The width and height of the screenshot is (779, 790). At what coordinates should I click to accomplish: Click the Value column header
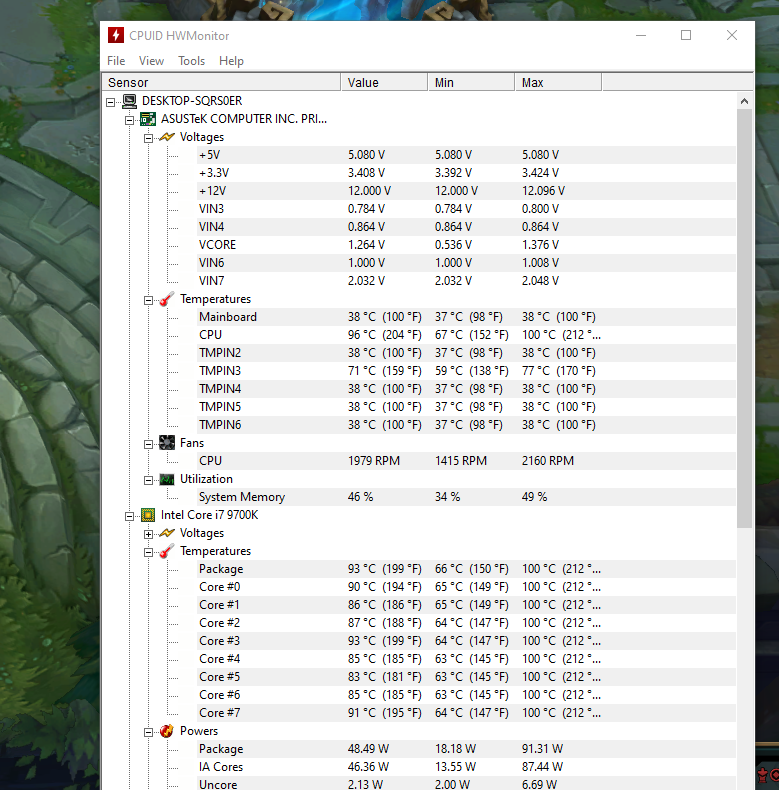(384, 83)
